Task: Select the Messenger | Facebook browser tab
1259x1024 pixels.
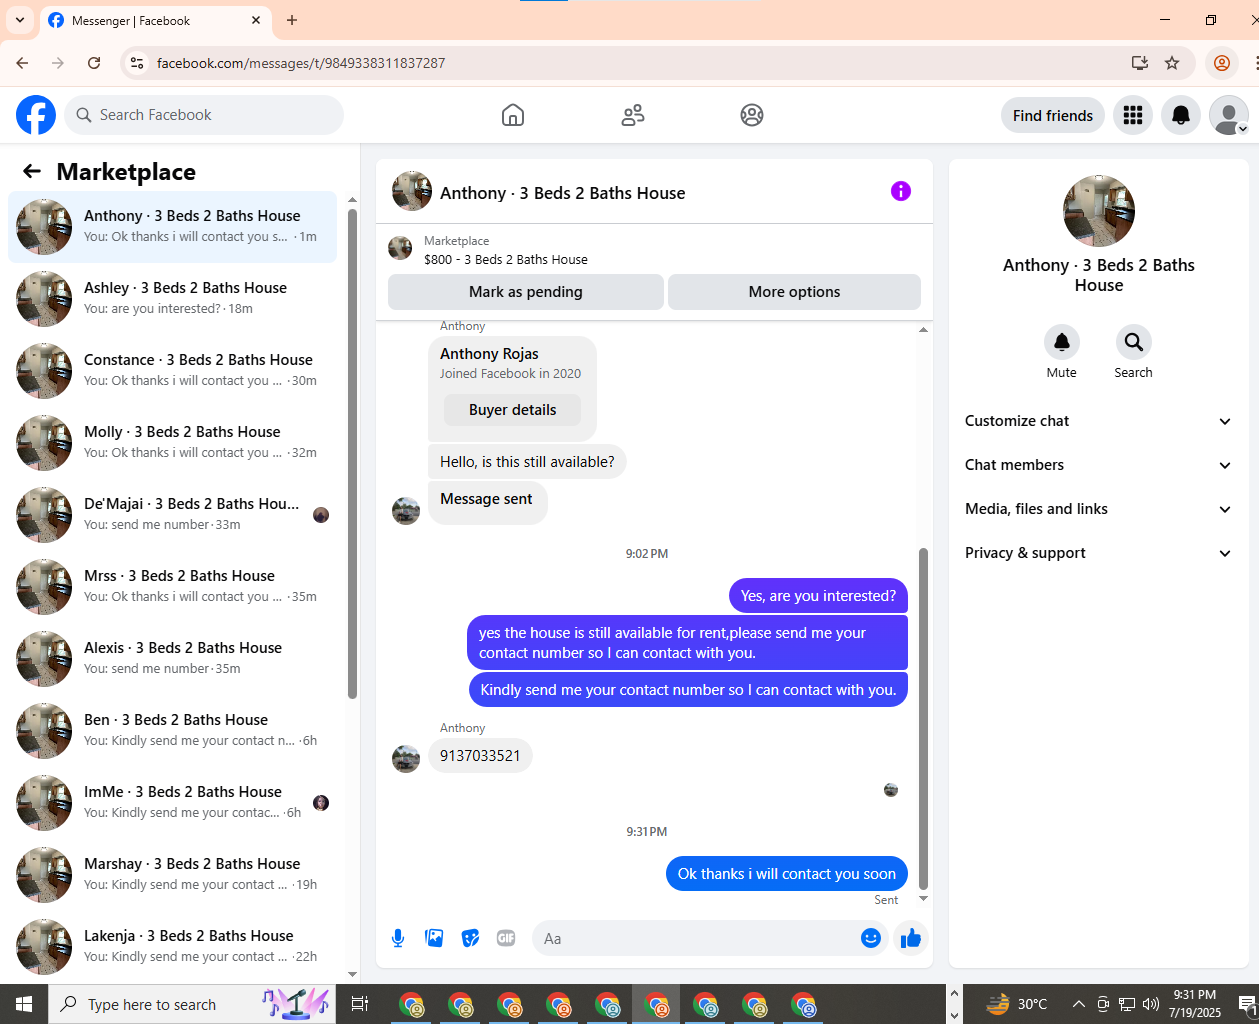Action: pos(155,20)
